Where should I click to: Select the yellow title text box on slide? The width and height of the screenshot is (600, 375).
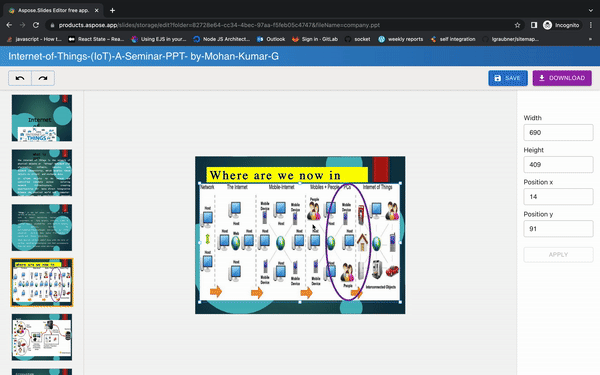click(x=287, y=175)
